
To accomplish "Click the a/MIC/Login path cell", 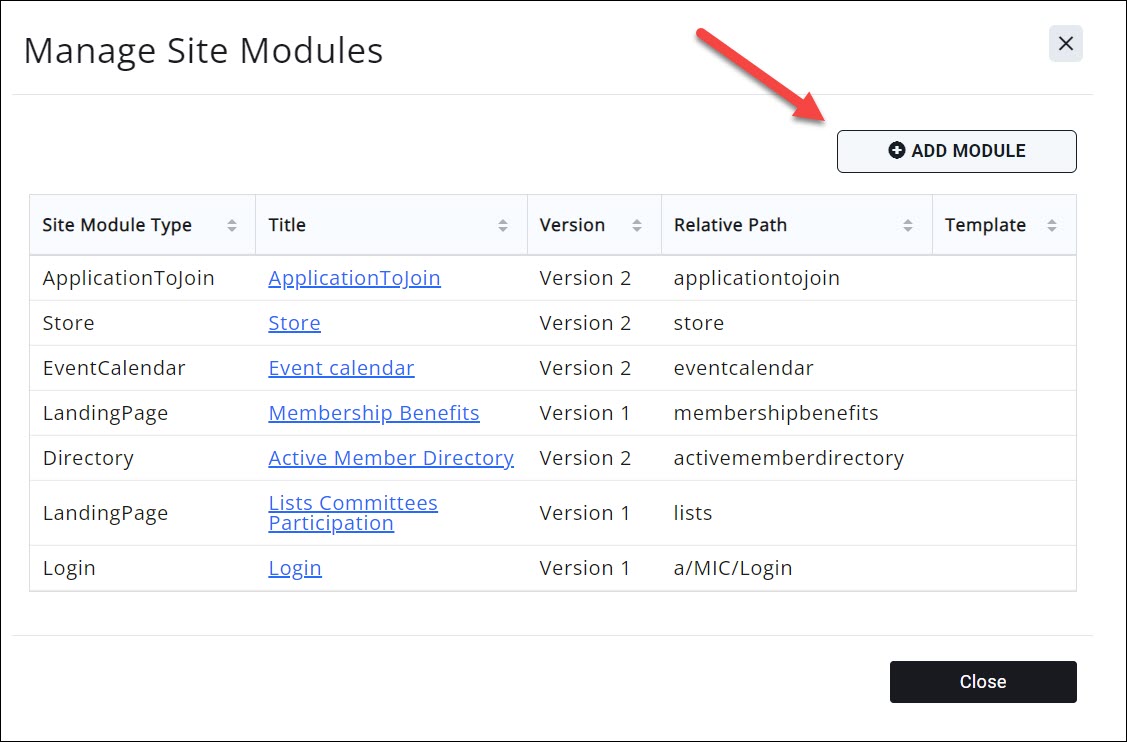I will pyautogui.click(x=733, y=568).
